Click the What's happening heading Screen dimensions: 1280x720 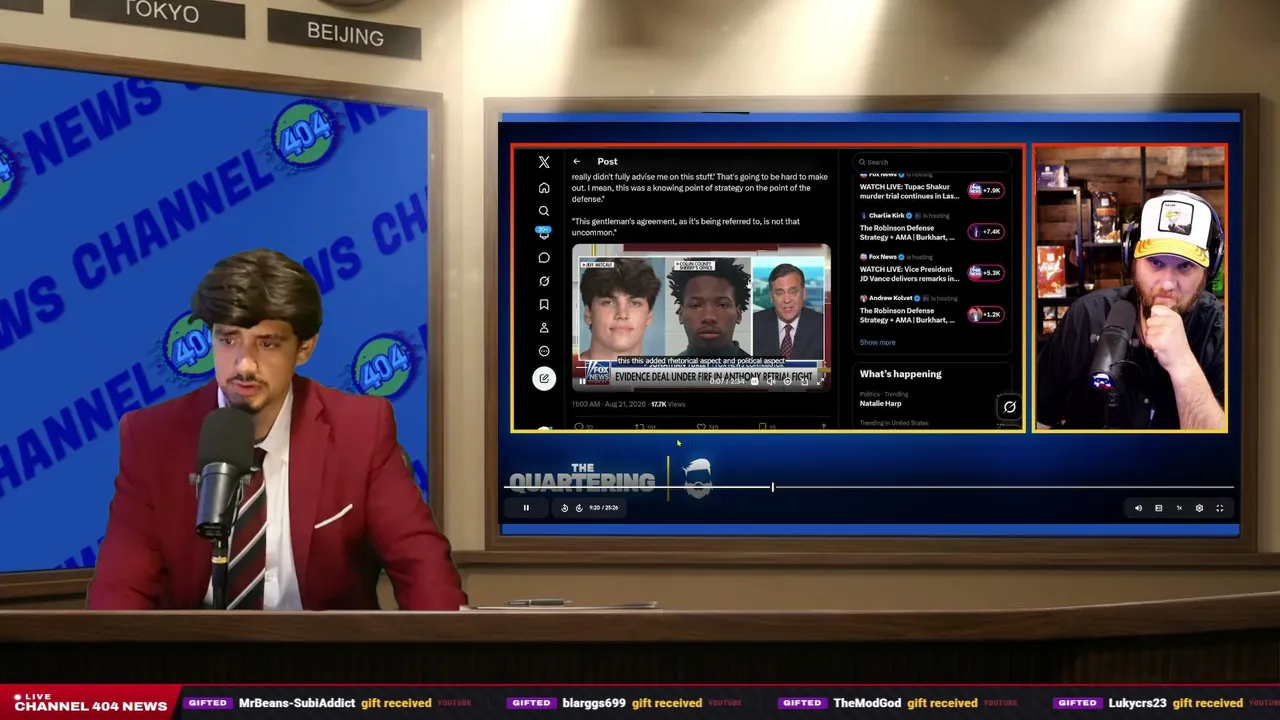point(900,374)
